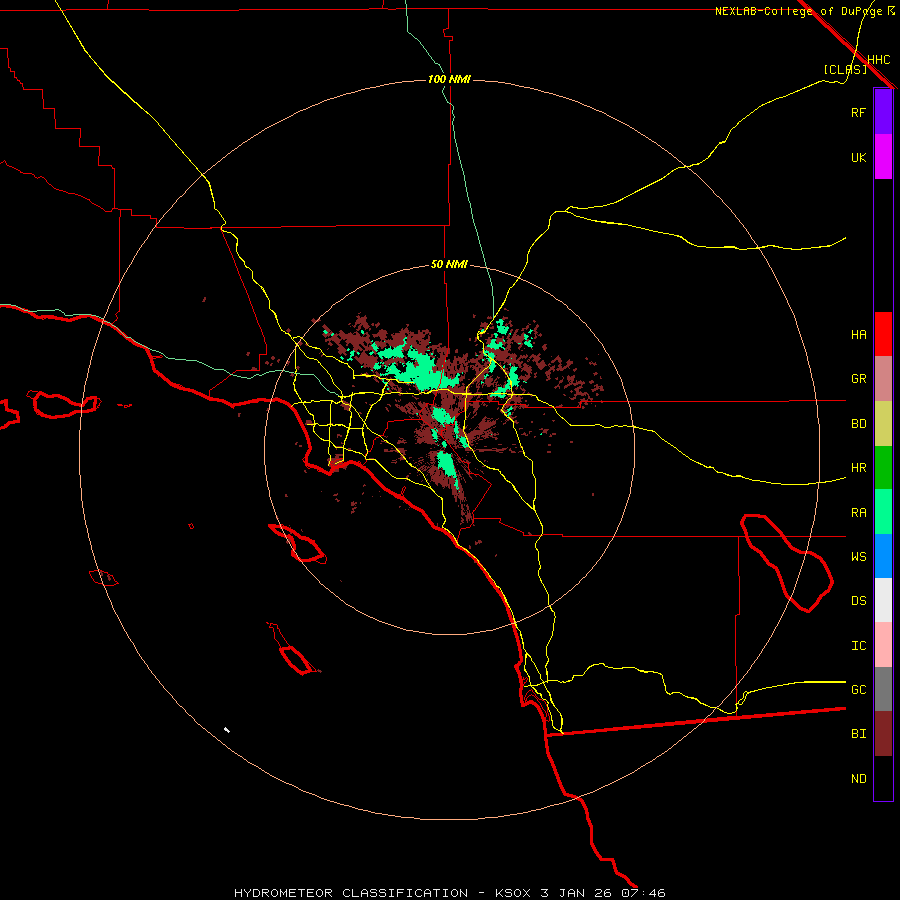Image resolution: width=900 pixels, height=900 pixels.
Task: Click the RA legend label
Action: tap(858, 513)
